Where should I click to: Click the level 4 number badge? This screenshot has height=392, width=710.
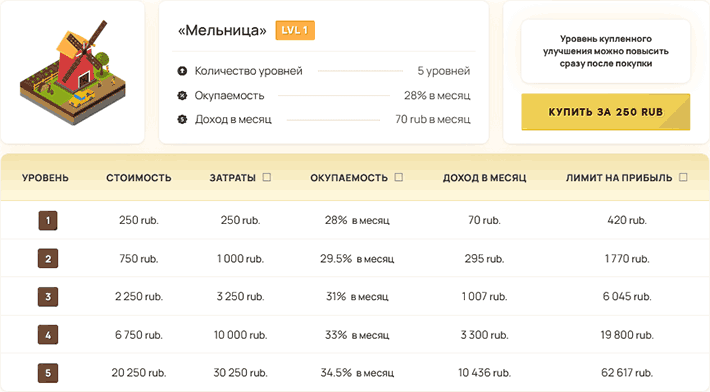(48, 335)
